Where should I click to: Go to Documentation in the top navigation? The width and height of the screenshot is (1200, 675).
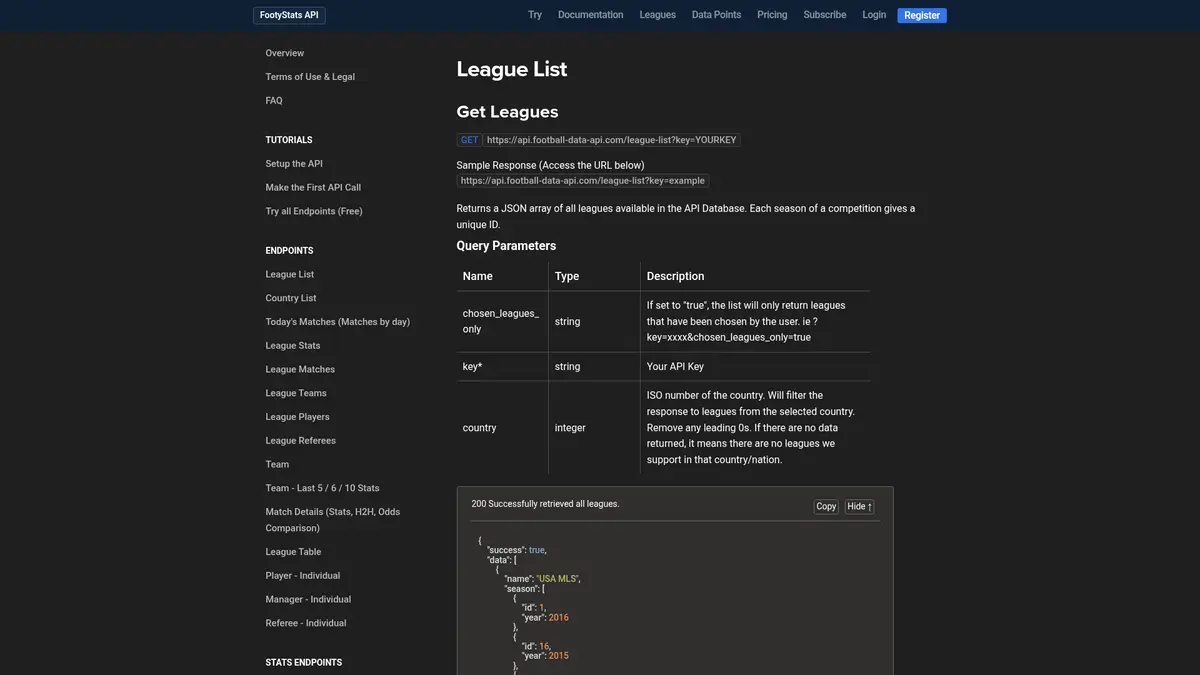[x=590, y=15]
